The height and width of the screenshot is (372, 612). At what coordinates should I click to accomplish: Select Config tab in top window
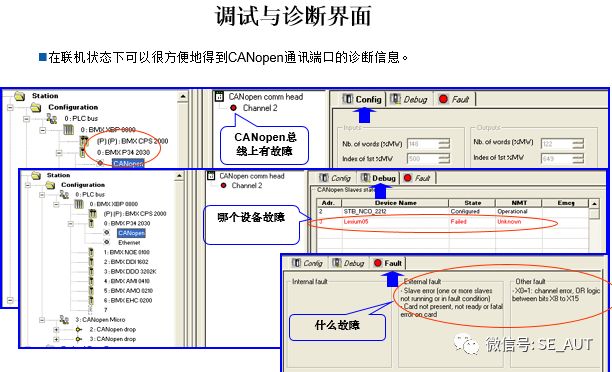(x=362, y=99)
